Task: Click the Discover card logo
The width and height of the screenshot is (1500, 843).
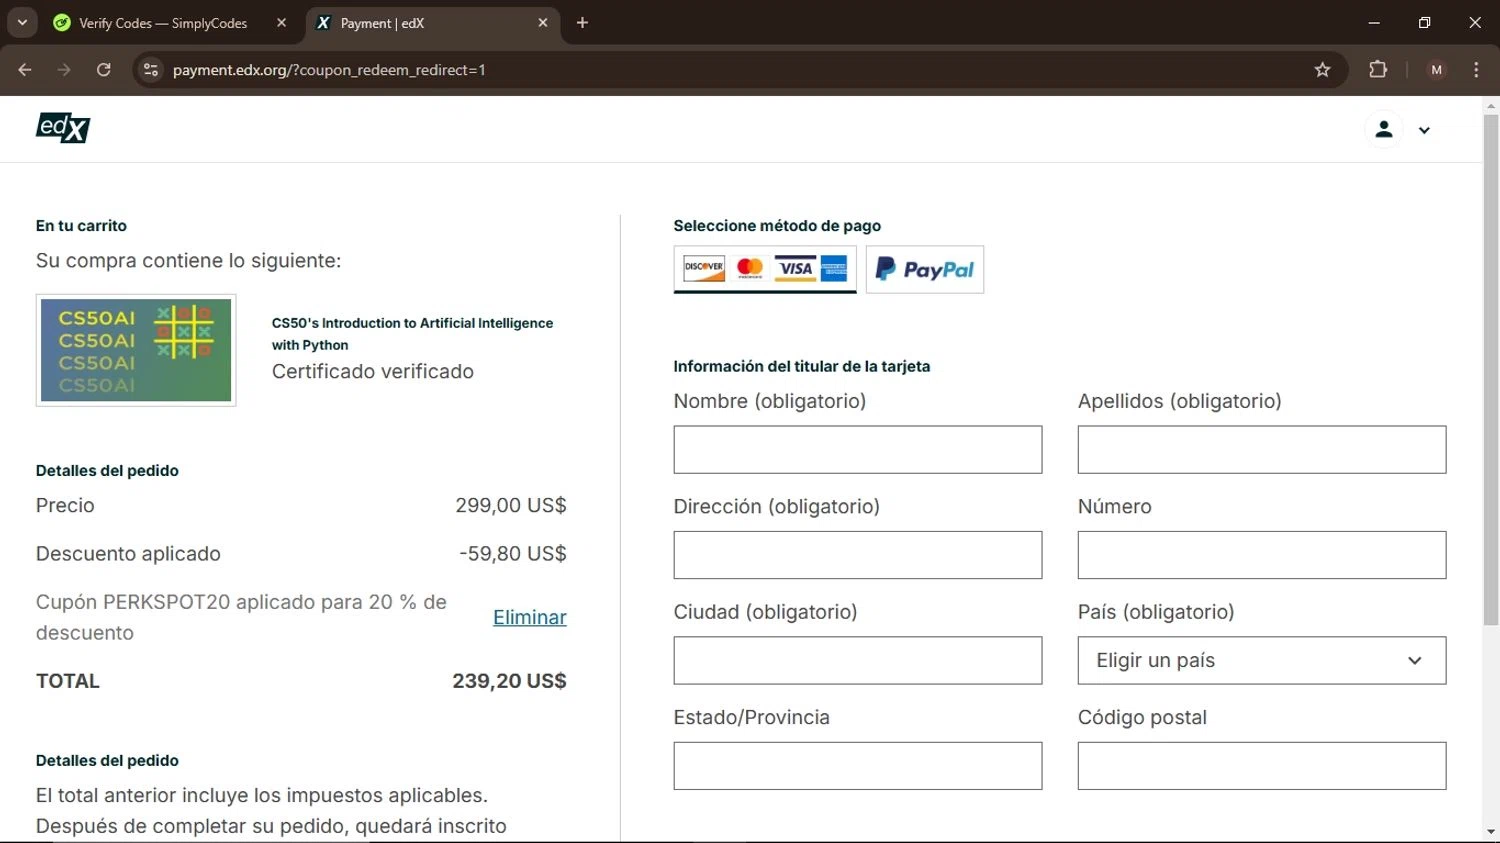Action: tap(704, 268)
